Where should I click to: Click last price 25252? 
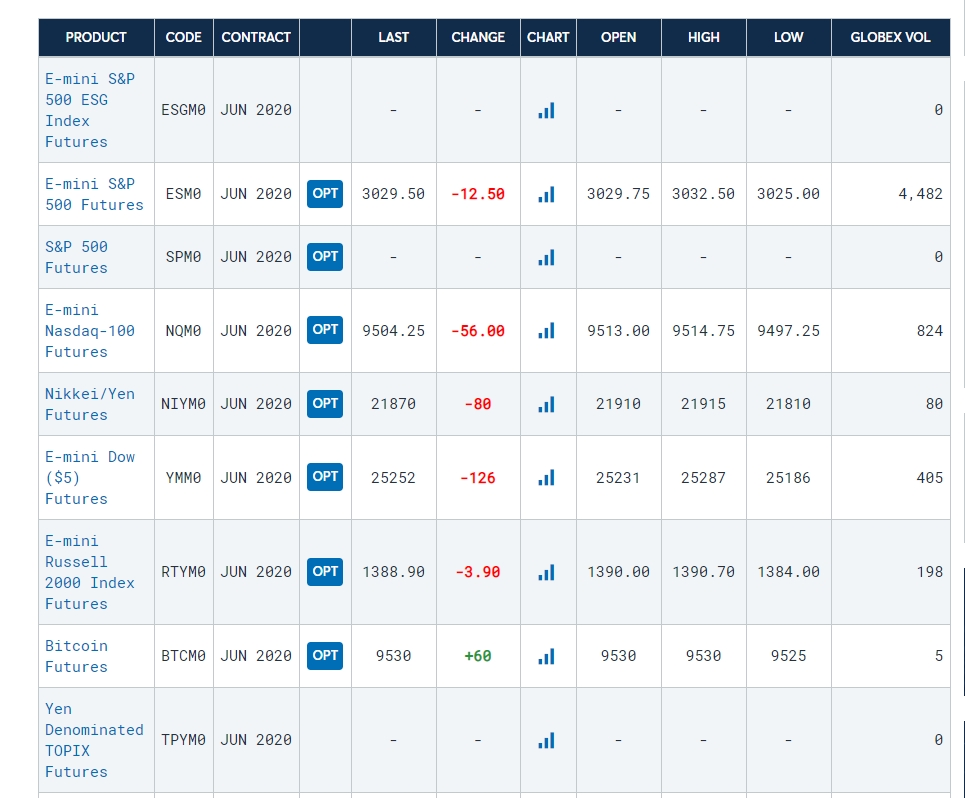pos(393,478)
